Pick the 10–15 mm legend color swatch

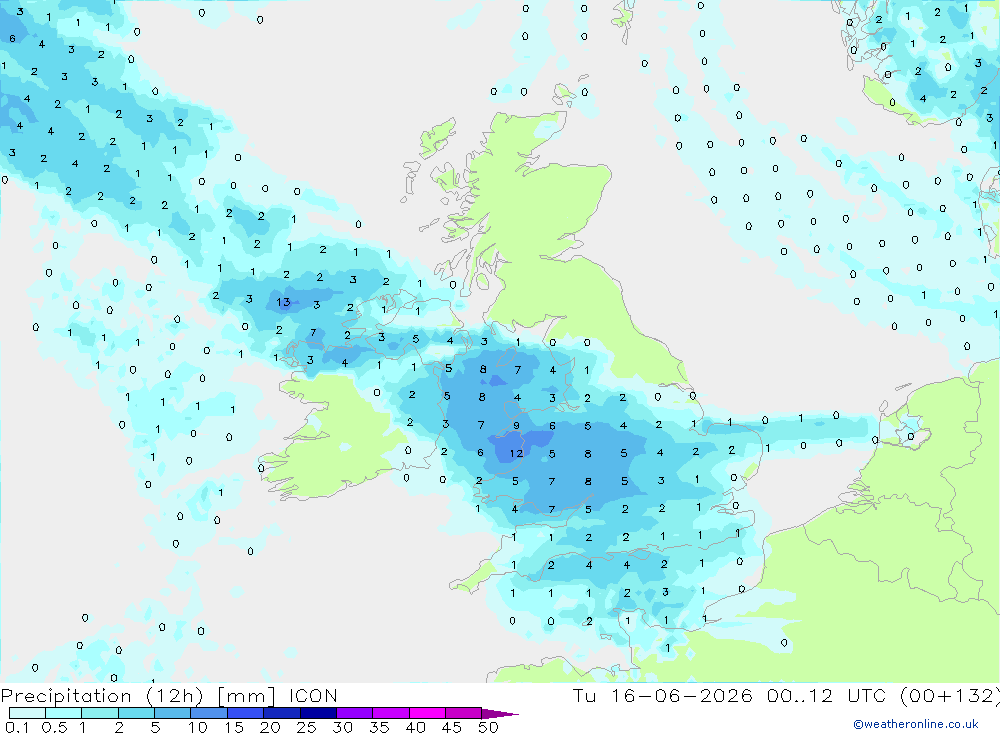[209, 713]
